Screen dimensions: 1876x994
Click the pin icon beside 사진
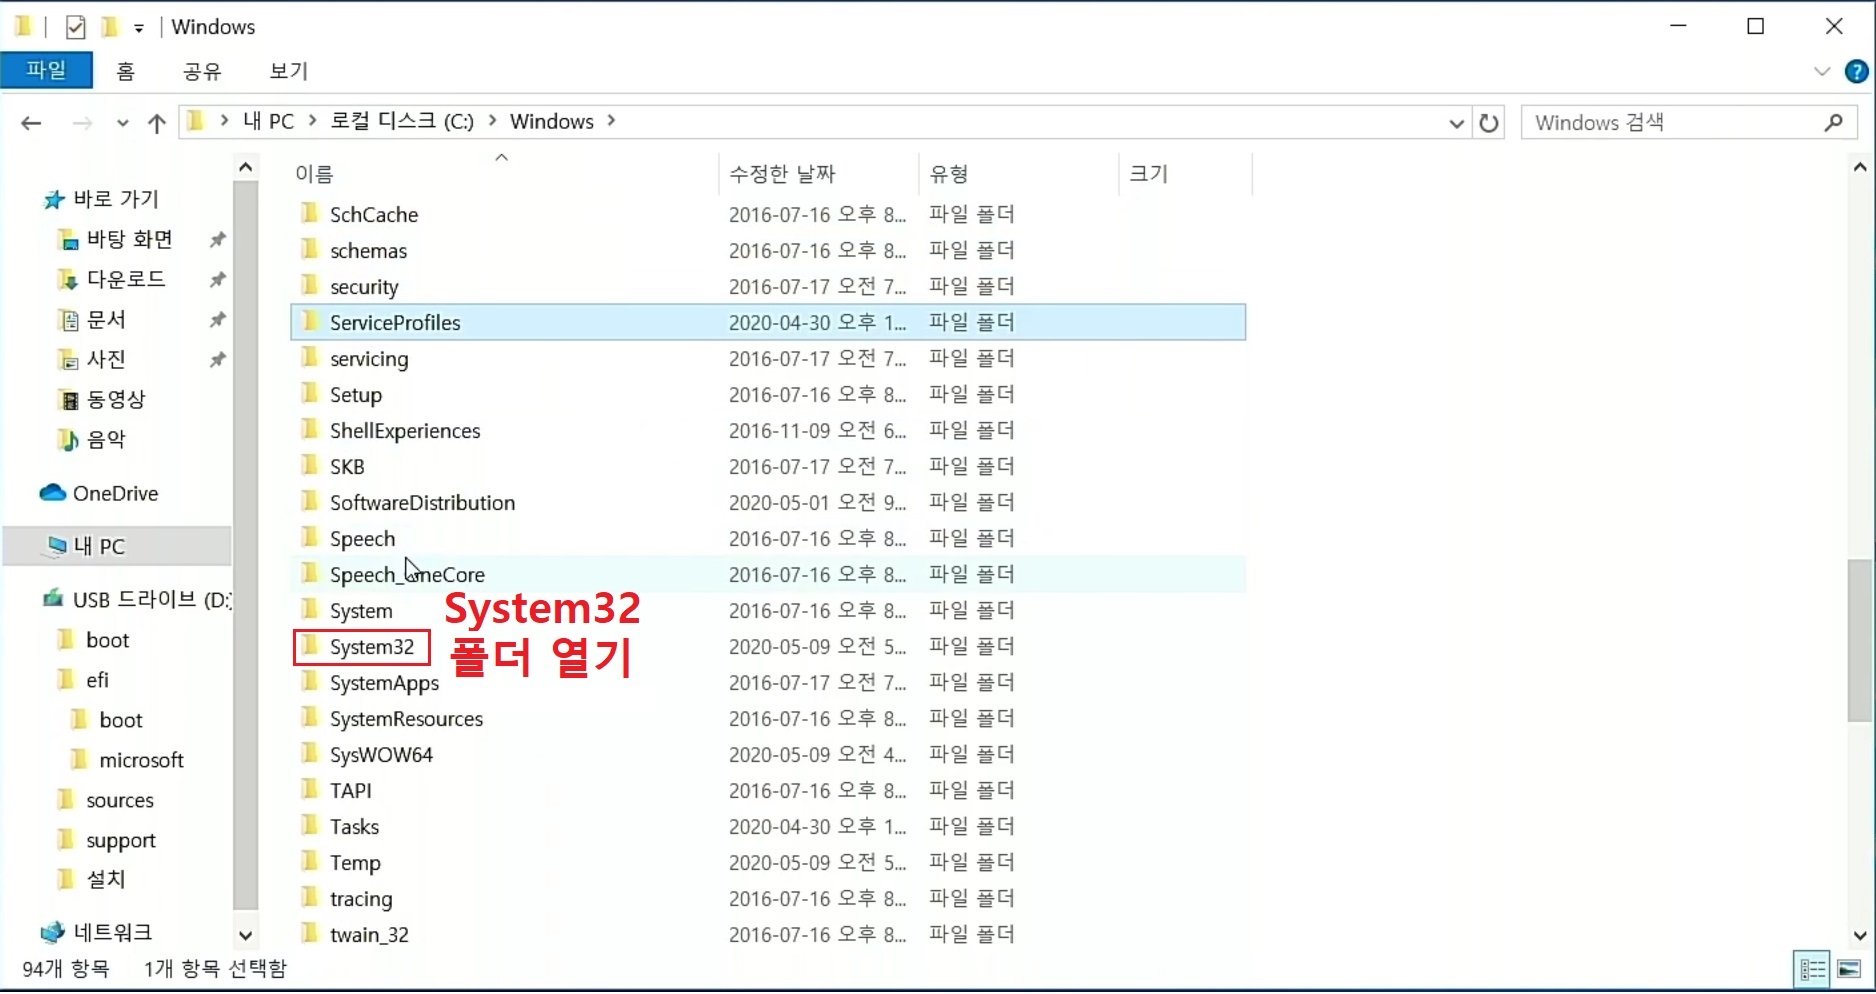click(217, 359)
